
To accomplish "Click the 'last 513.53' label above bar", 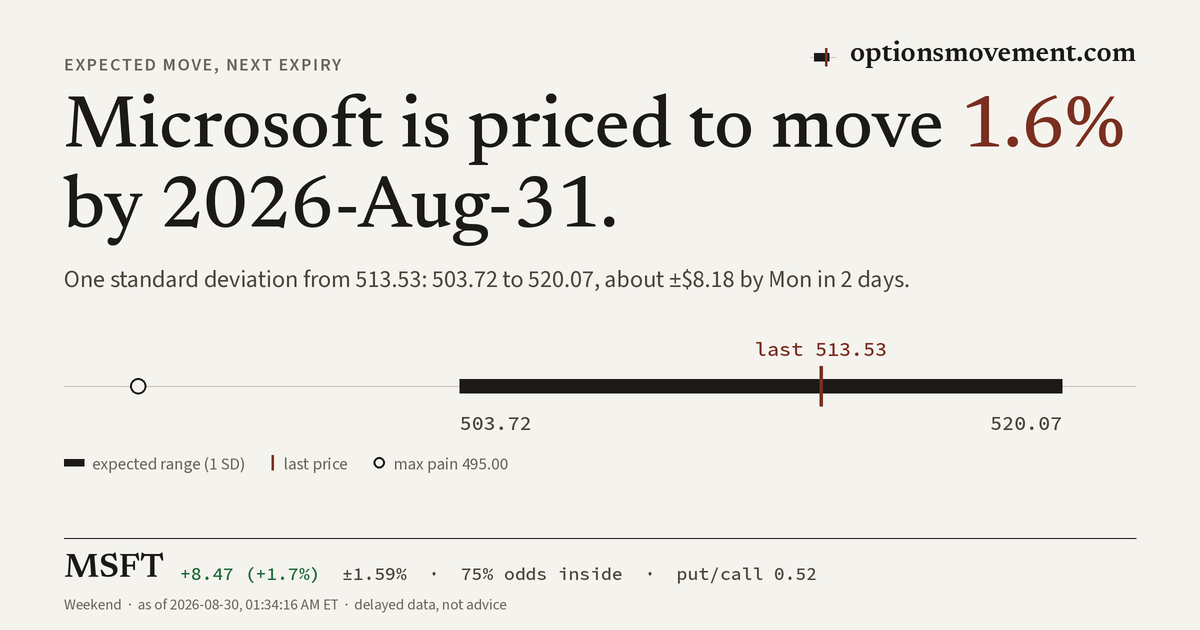I will pyautogui.click(x=821, y=349).
